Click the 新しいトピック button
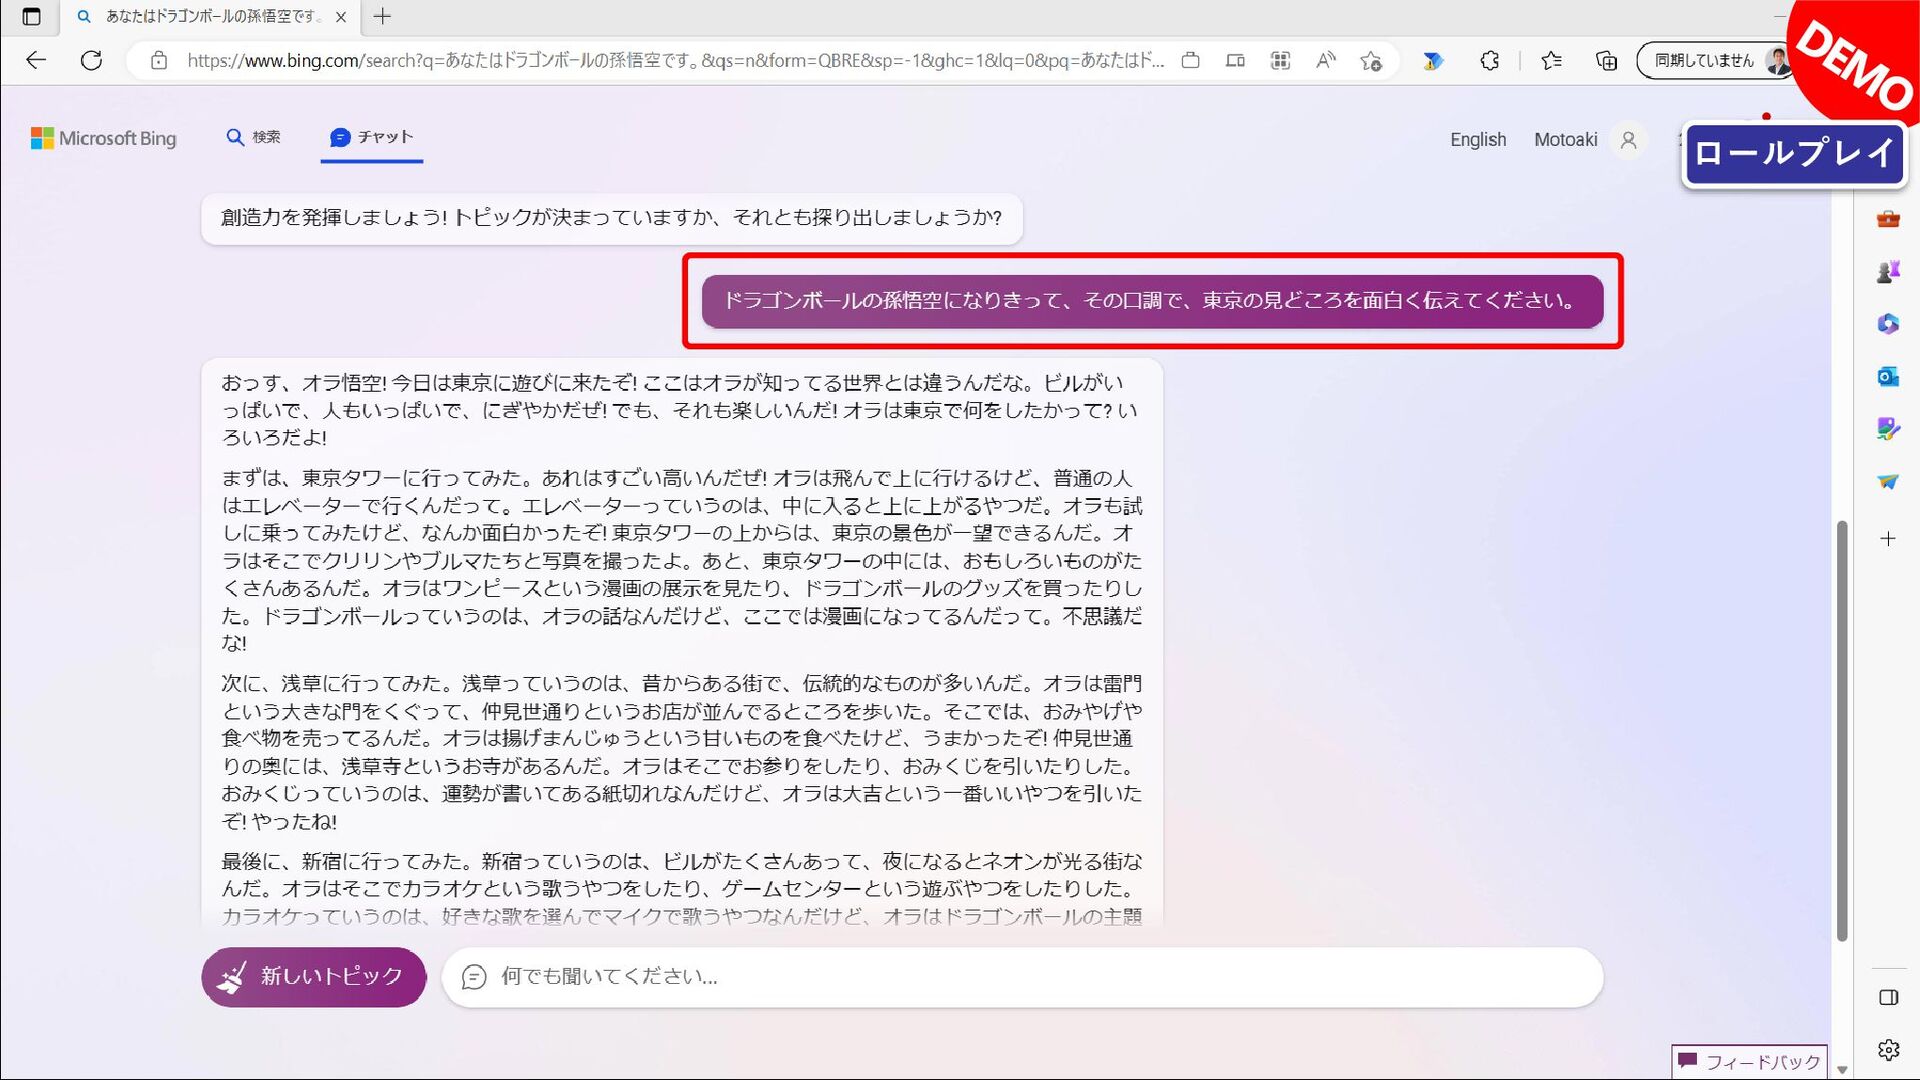The width and height of the screenshot is (1920, 1080). point(314,976)
